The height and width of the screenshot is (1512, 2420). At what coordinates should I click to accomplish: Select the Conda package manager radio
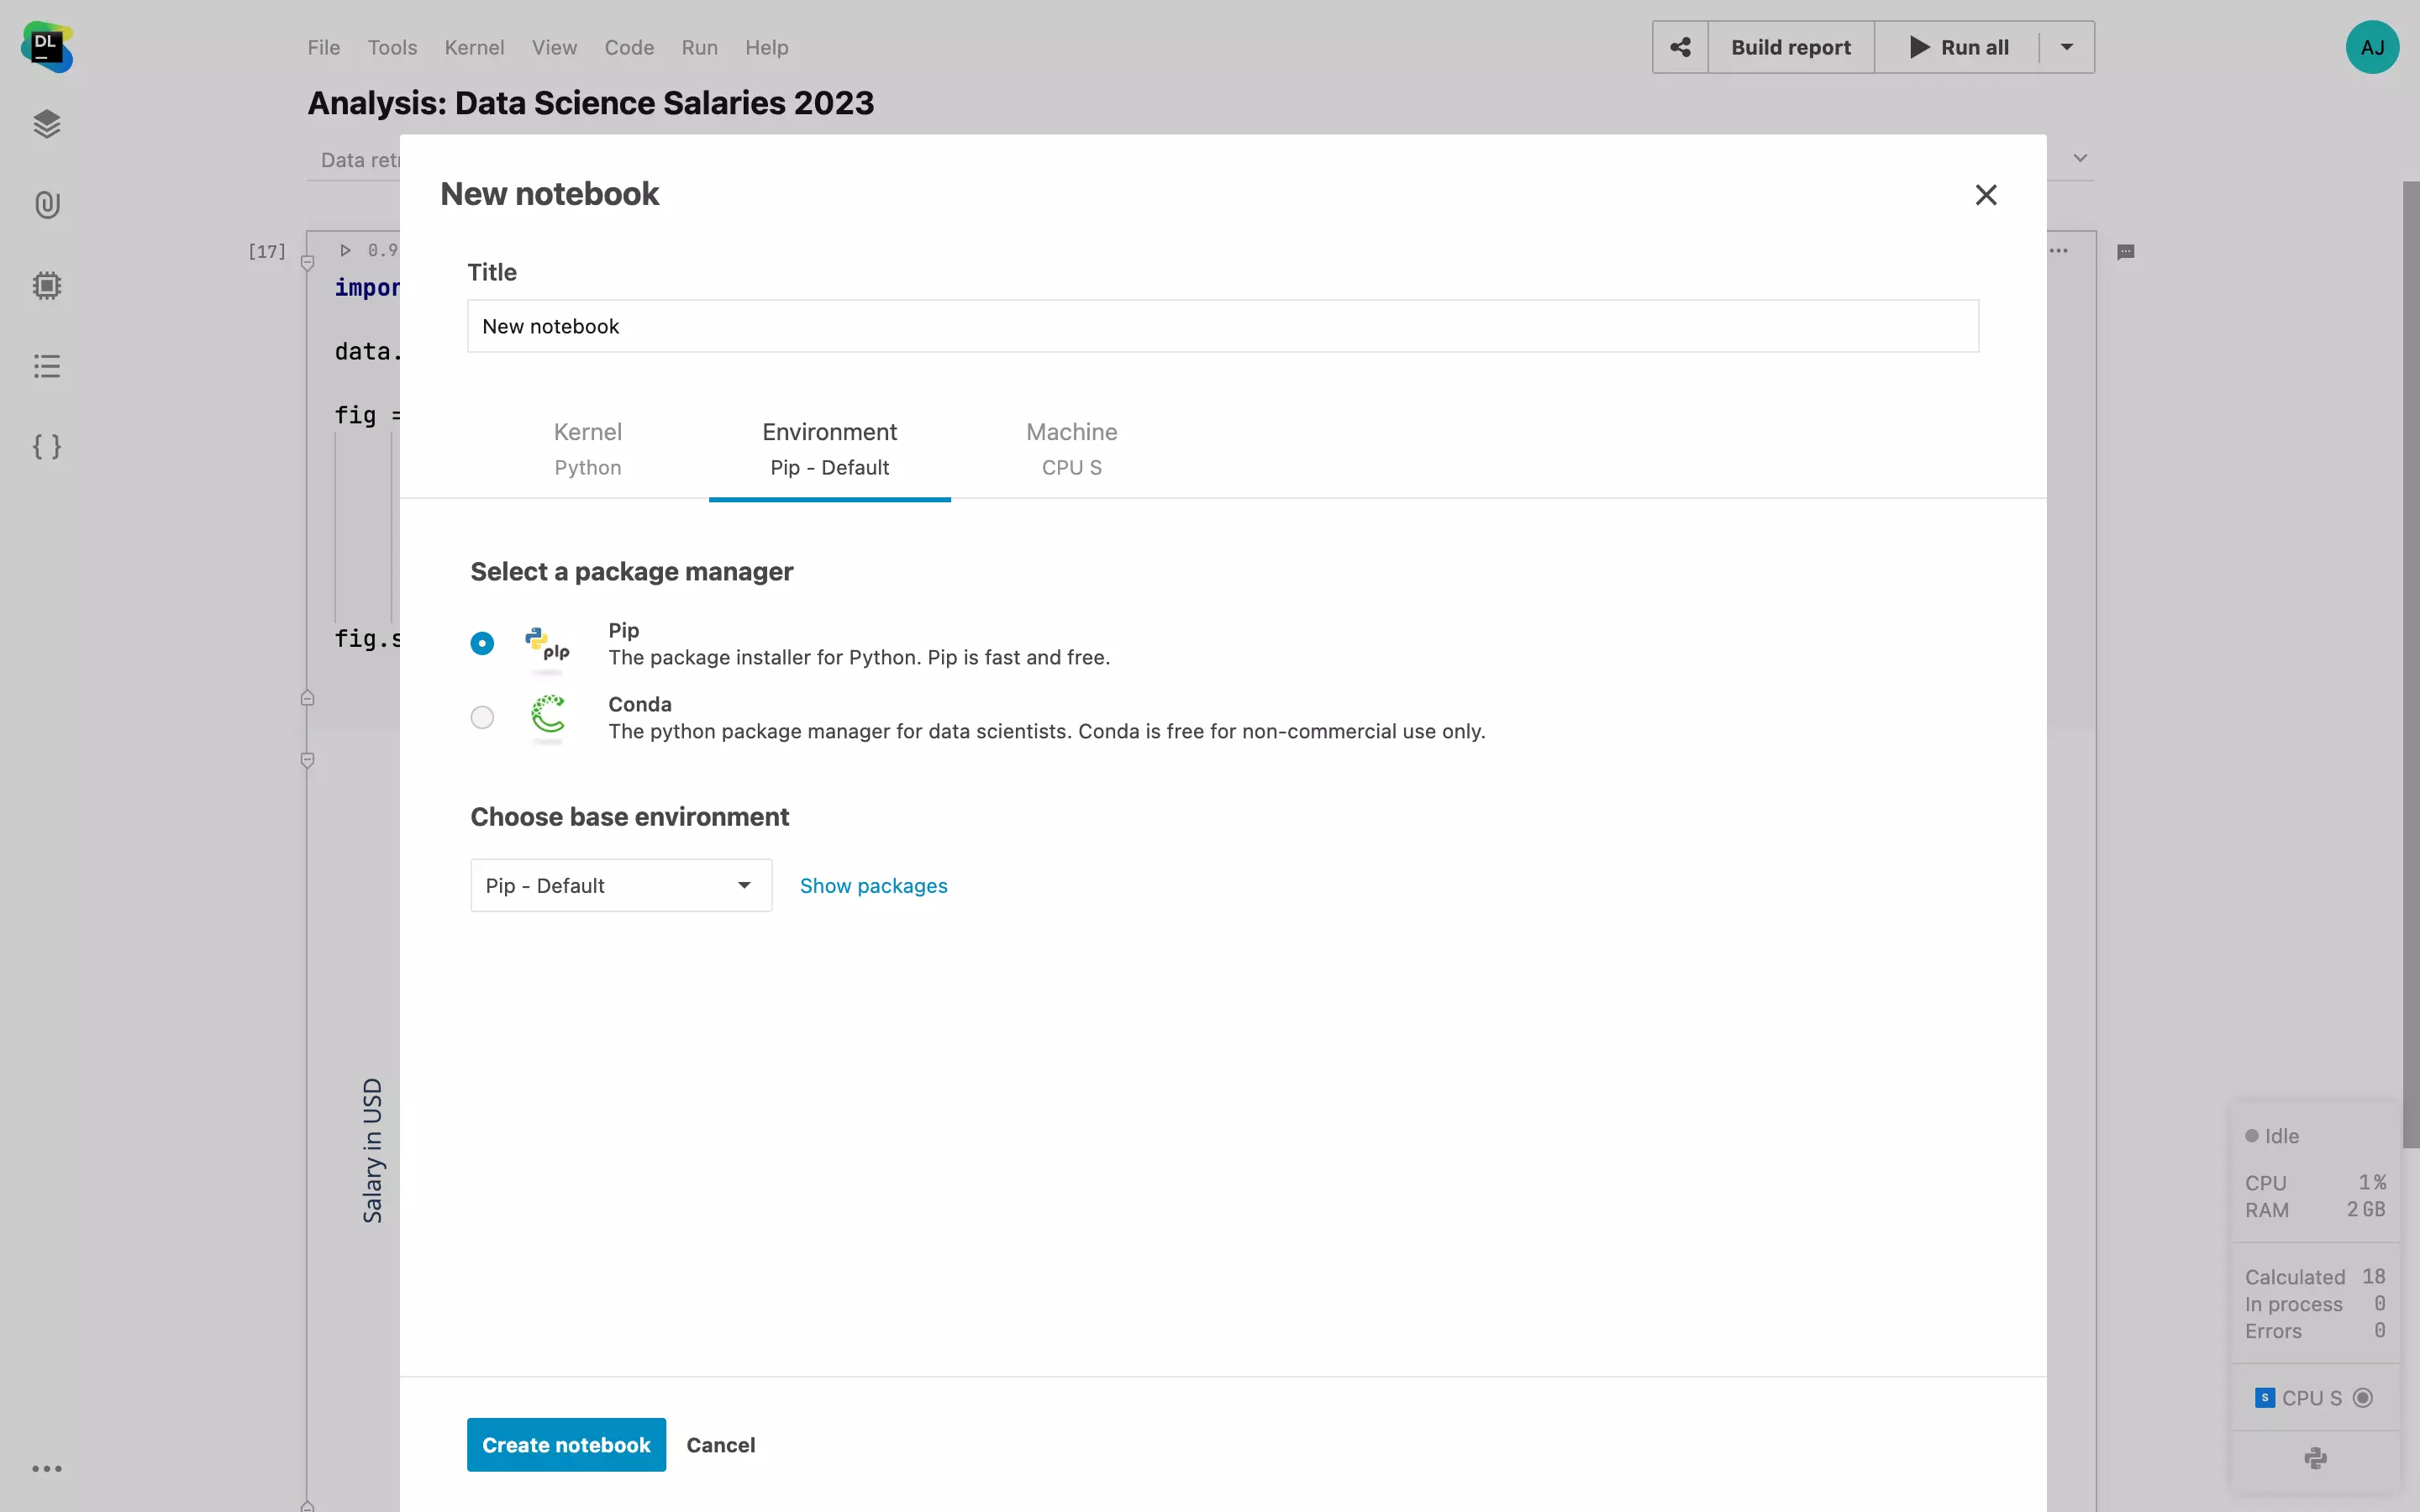point(482,717)
